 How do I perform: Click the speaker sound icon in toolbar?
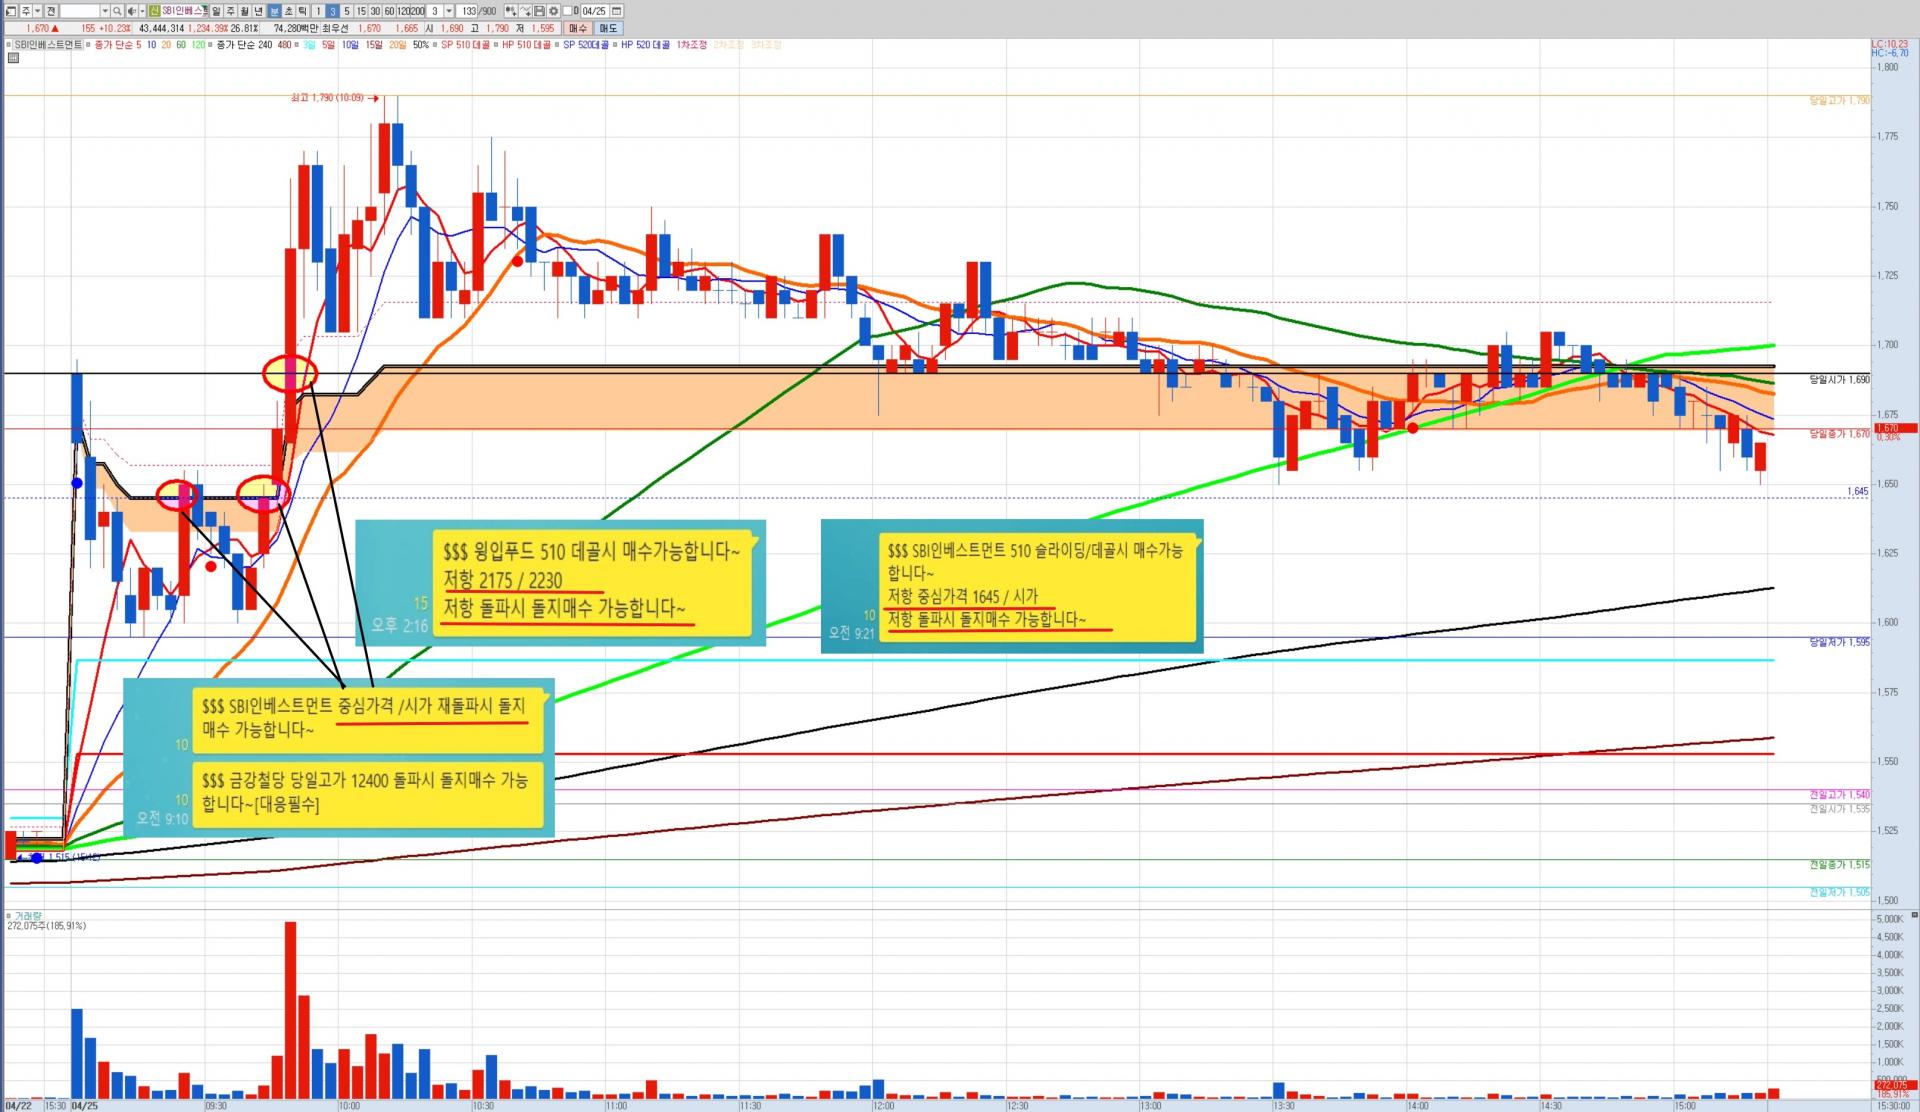click(131, 11)
